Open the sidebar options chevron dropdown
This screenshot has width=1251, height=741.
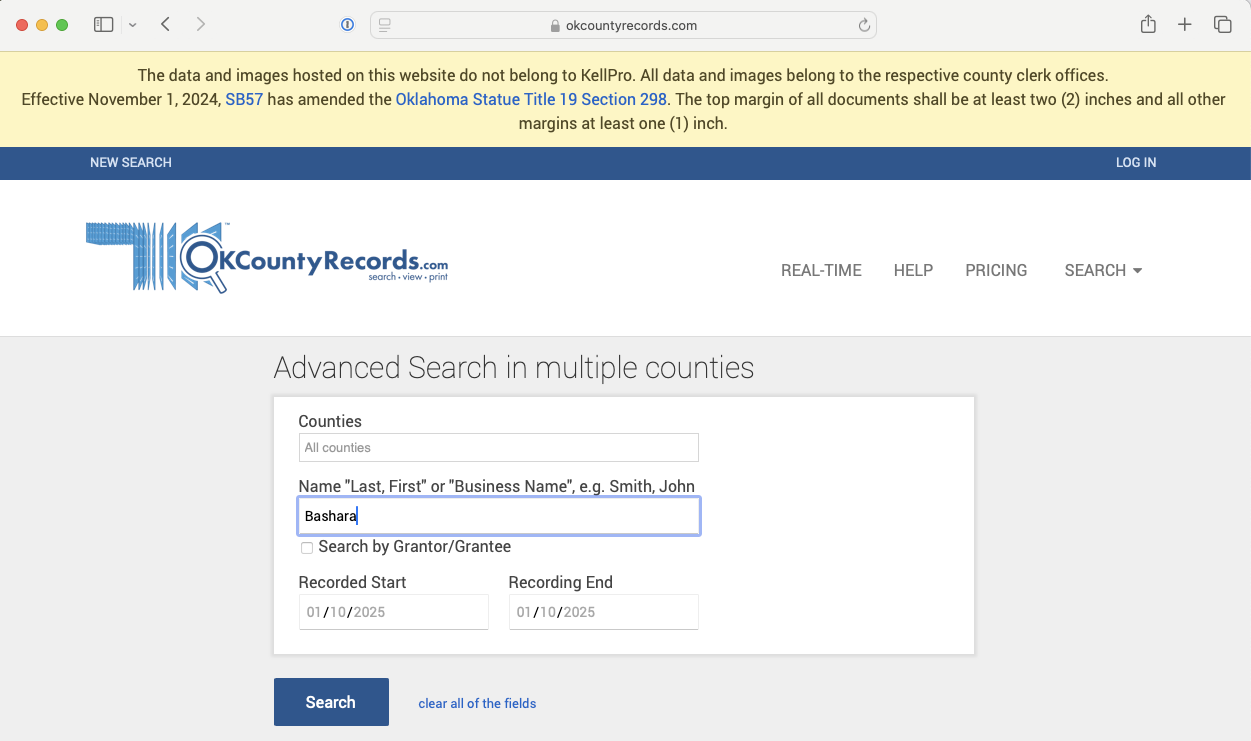pos(131,23)
